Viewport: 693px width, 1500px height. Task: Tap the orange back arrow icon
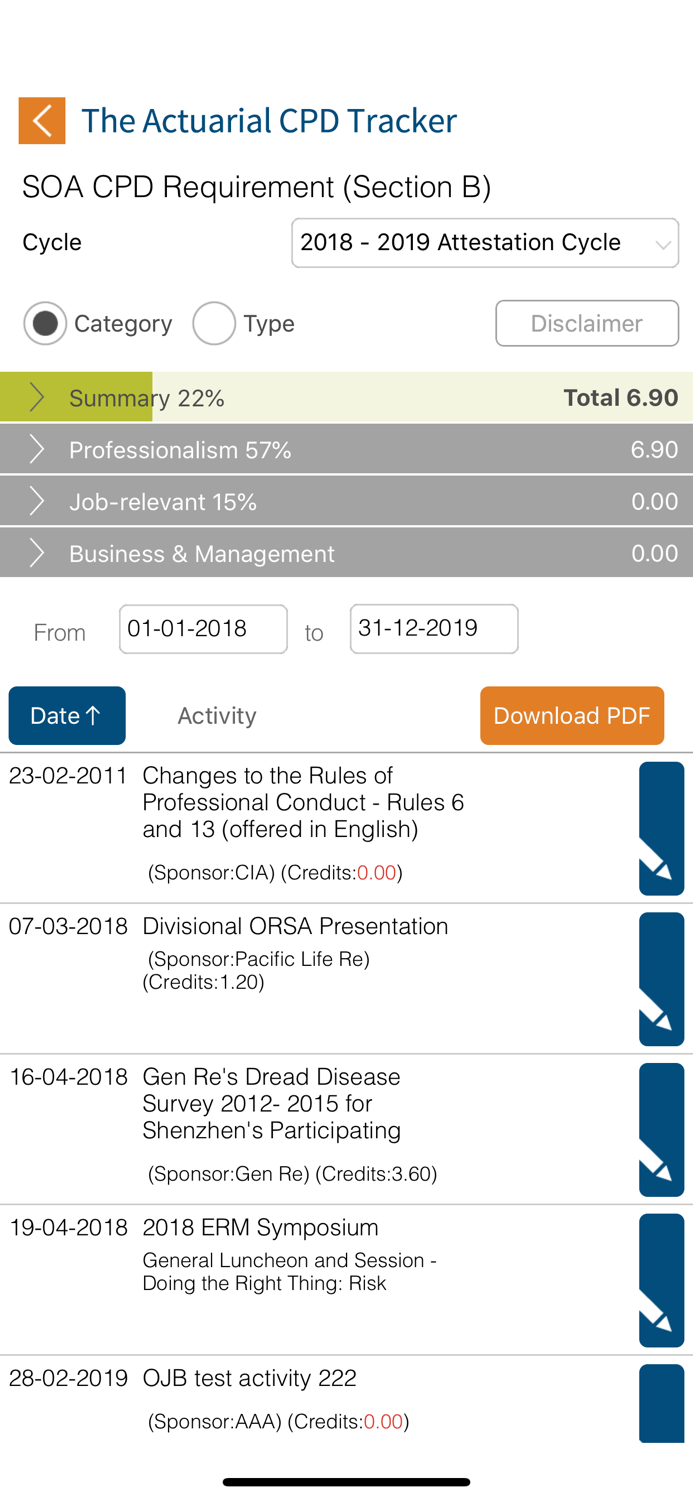click(41, 120)
